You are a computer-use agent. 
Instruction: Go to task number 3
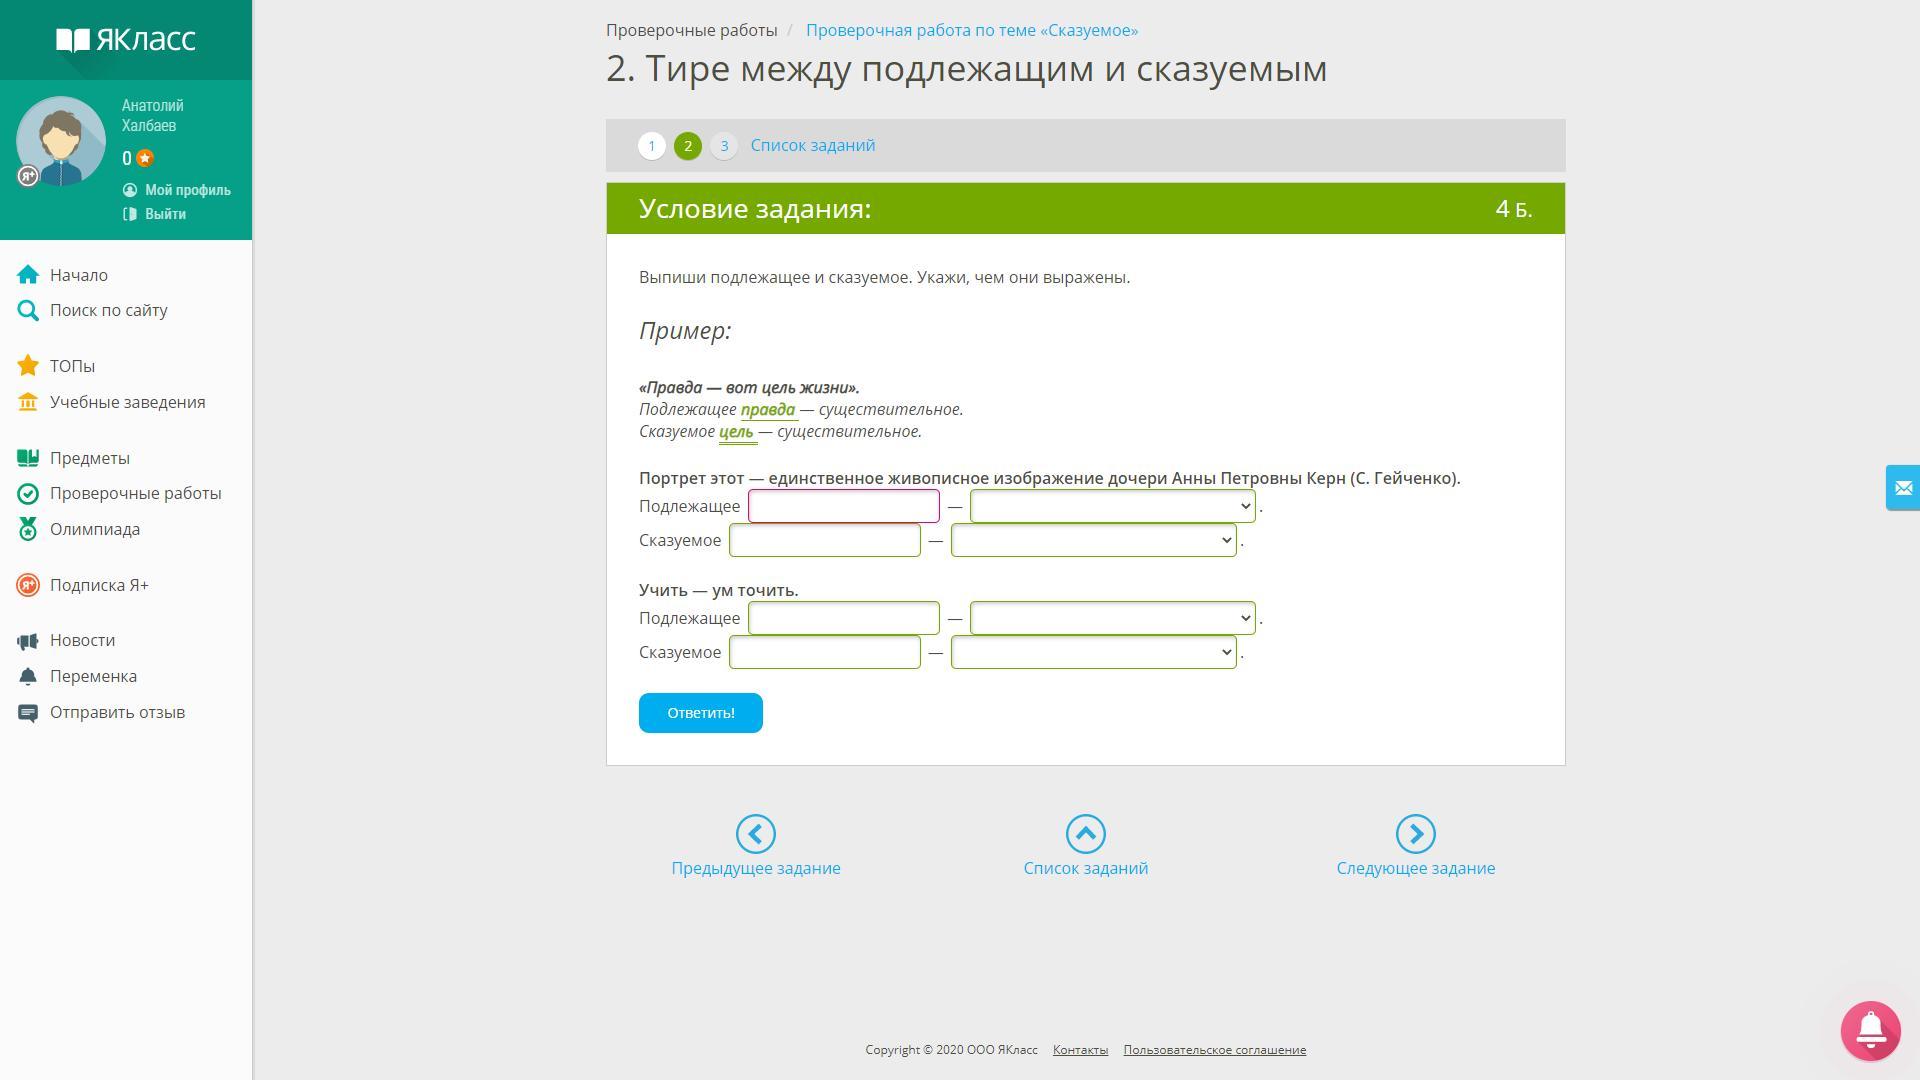(x=724, y=146)
